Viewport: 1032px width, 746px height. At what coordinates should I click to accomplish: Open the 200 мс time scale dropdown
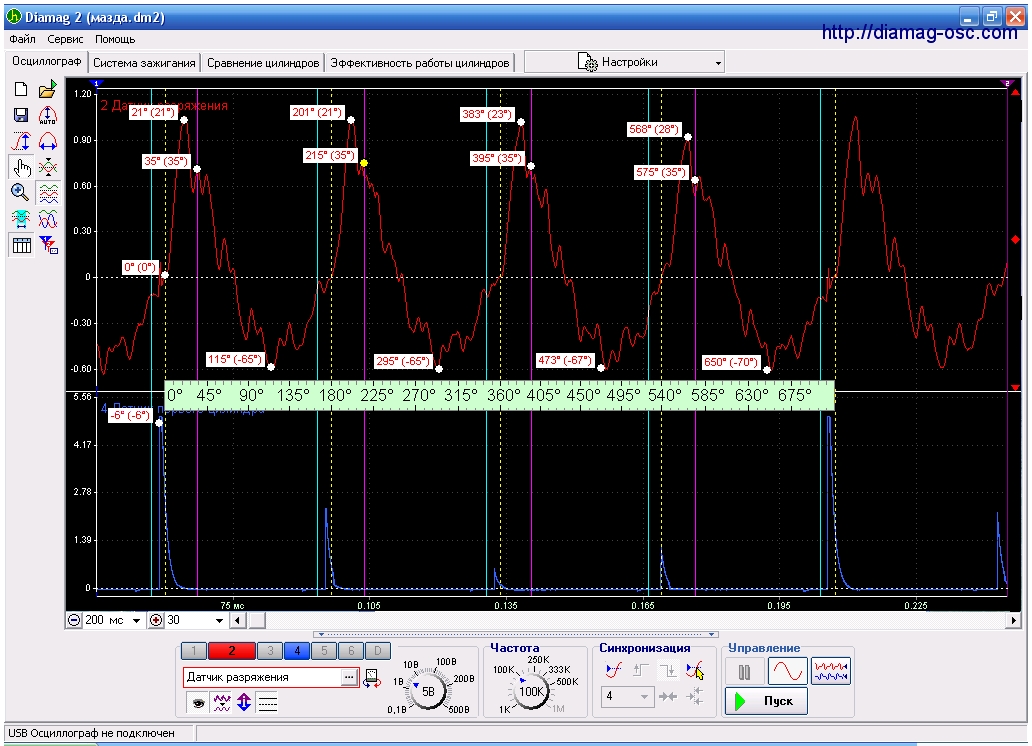[x=136, y=620]
